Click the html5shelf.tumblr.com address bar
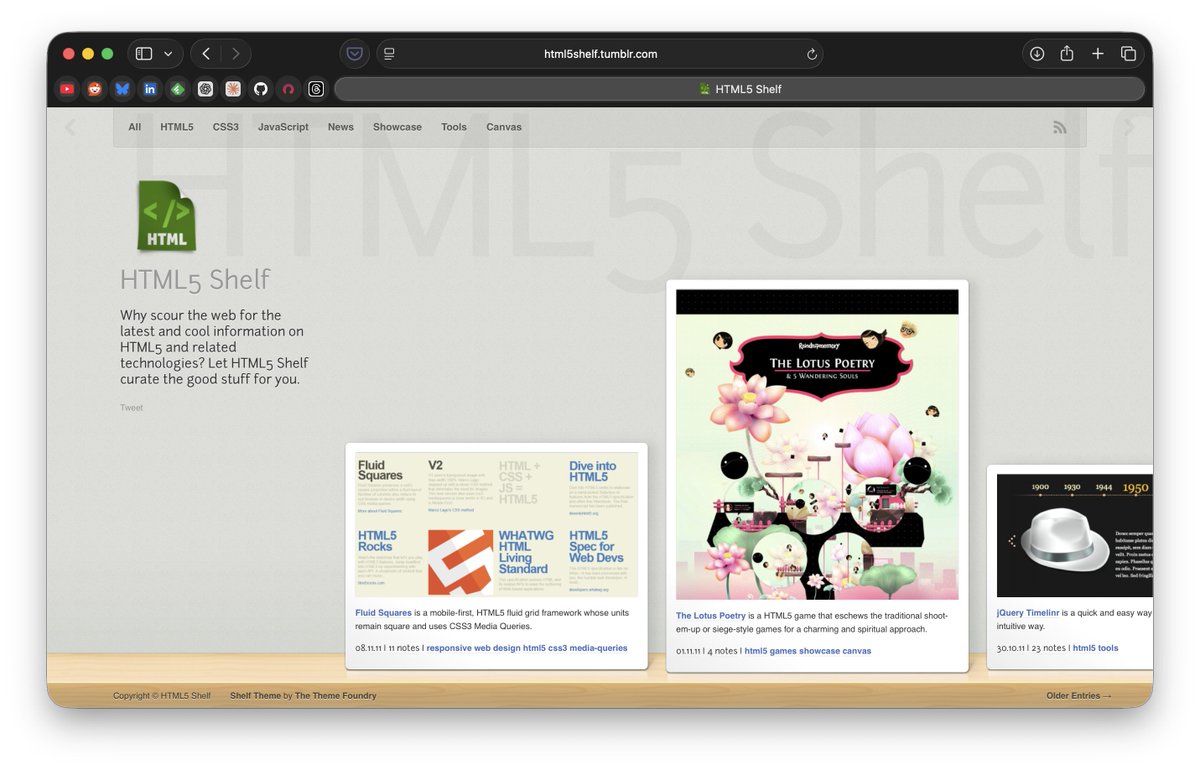Viewport: 1200px width, 770px height. [x=600, y=54]
